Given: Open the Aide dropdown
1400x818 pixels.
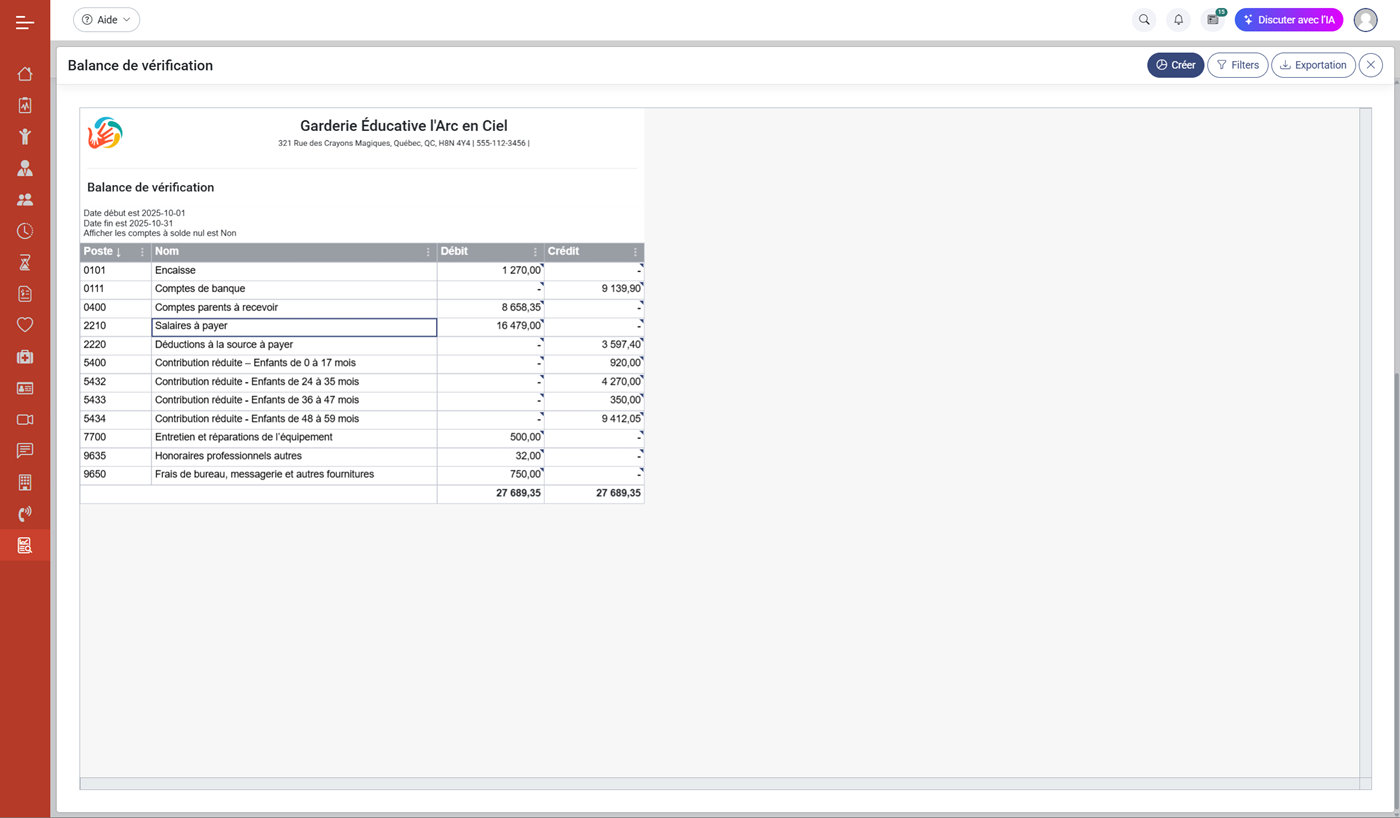Looking at the screenshot, I should (106, 19).
